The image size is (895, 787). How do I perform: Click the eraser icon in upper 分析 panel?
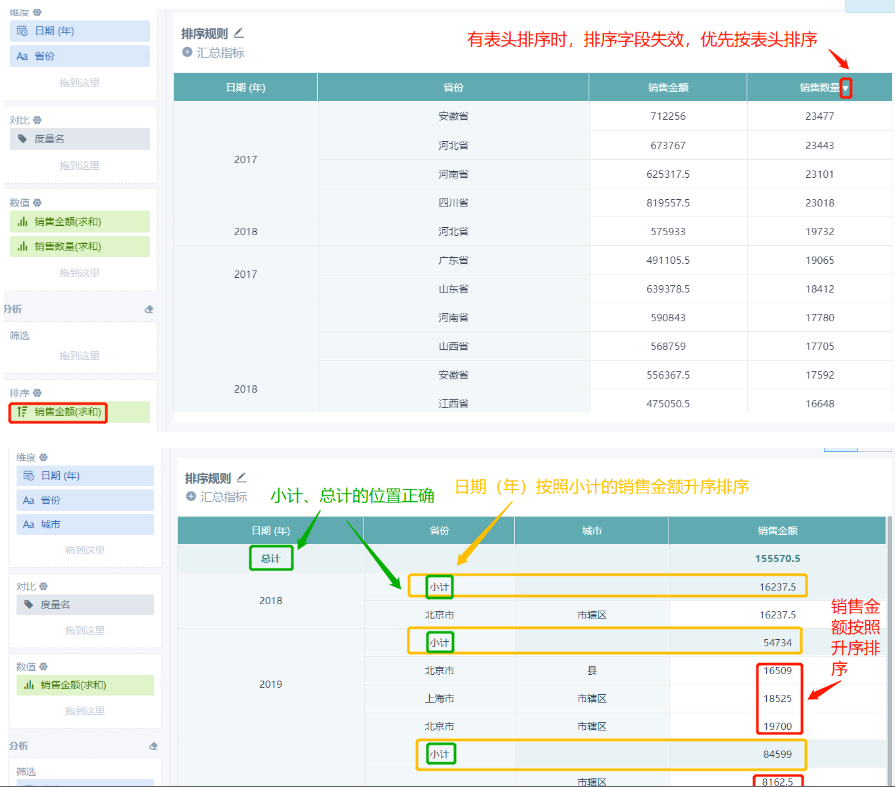149,309
